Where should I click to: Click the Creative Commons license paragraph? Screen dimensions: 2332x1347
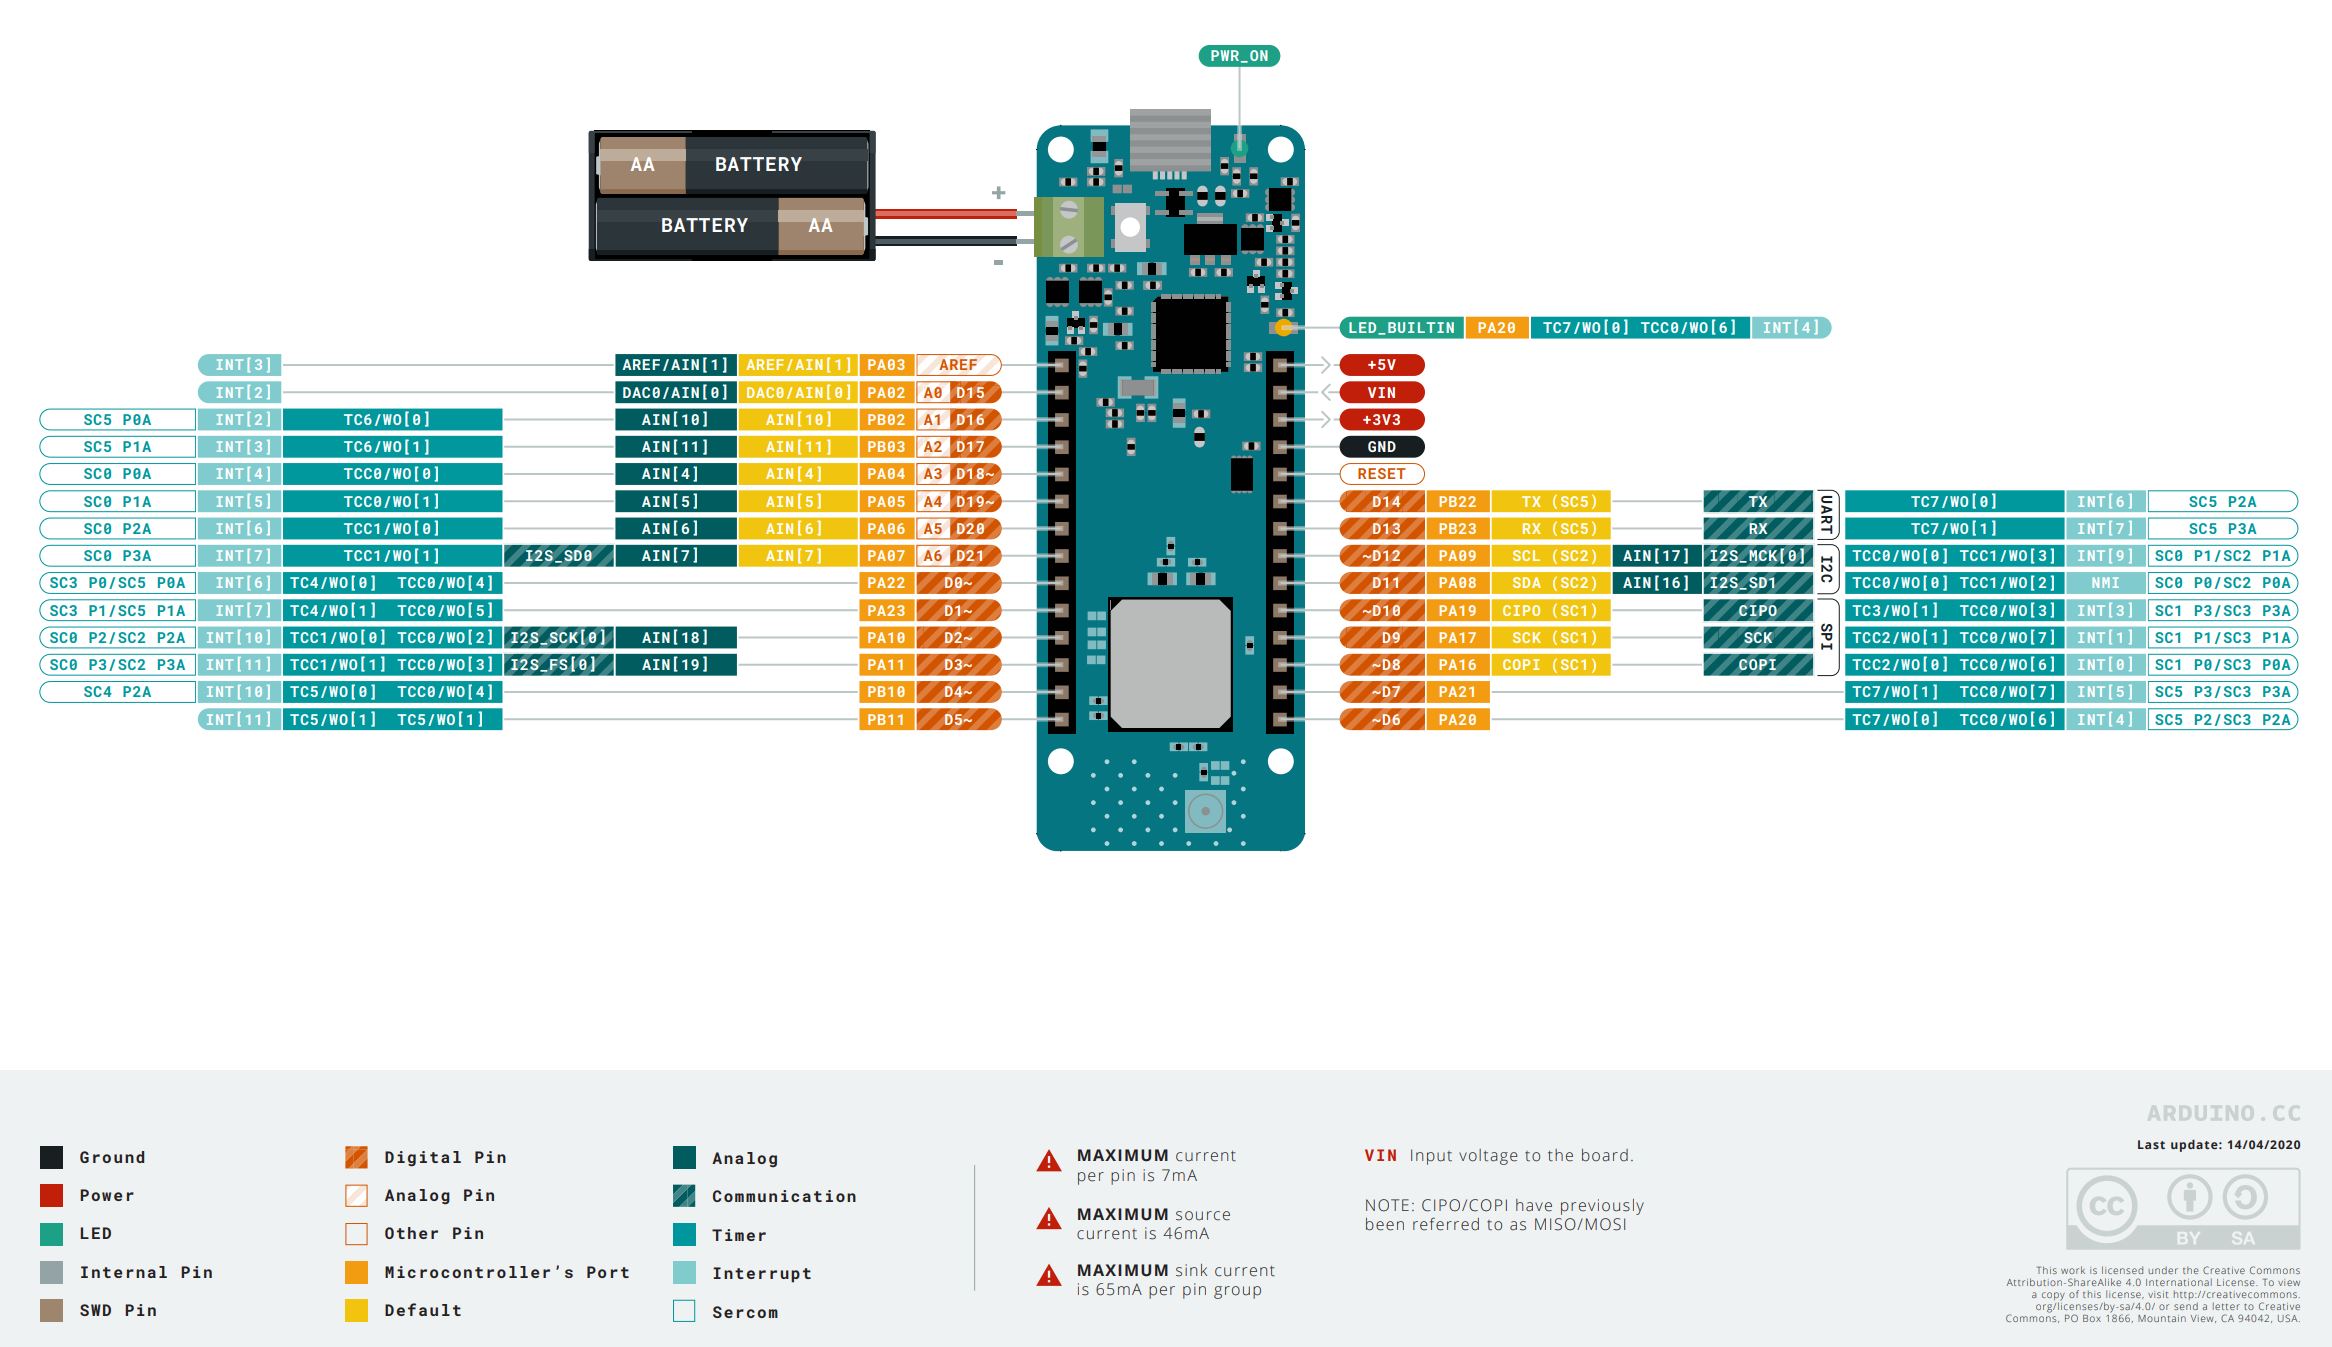[2152, 1295]
